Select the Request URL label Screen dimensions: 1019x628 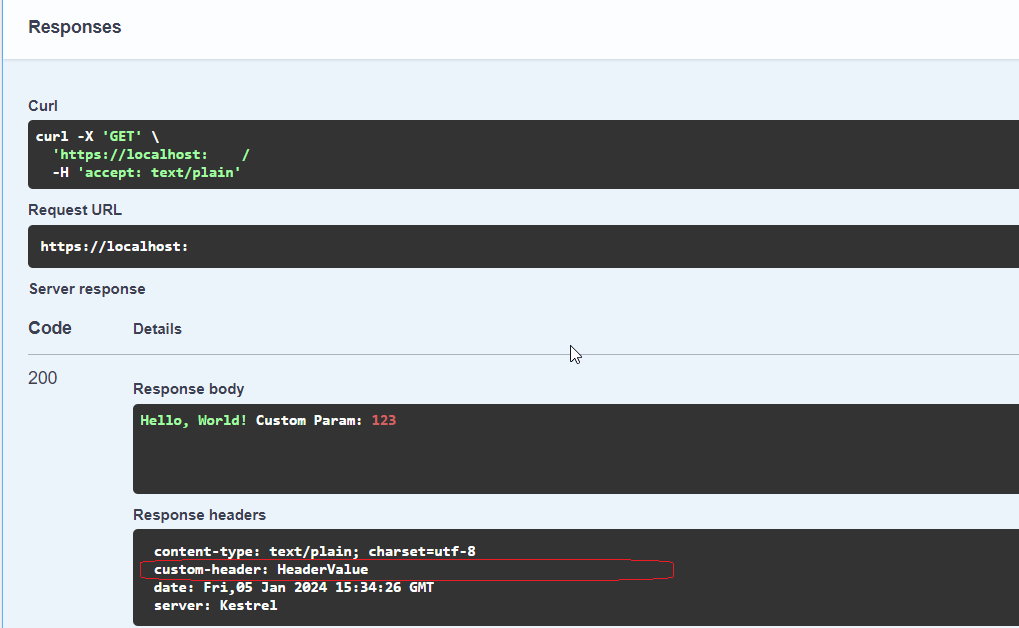(75, 210)
